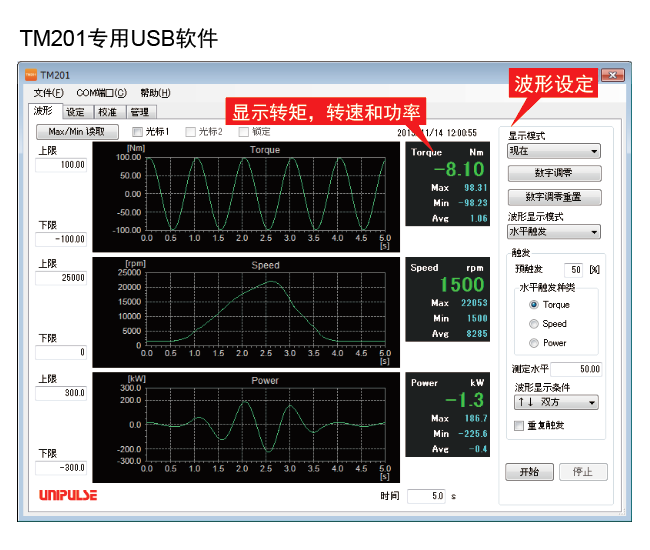
Task: Select the Power trigger radio button
Action: 534,343
